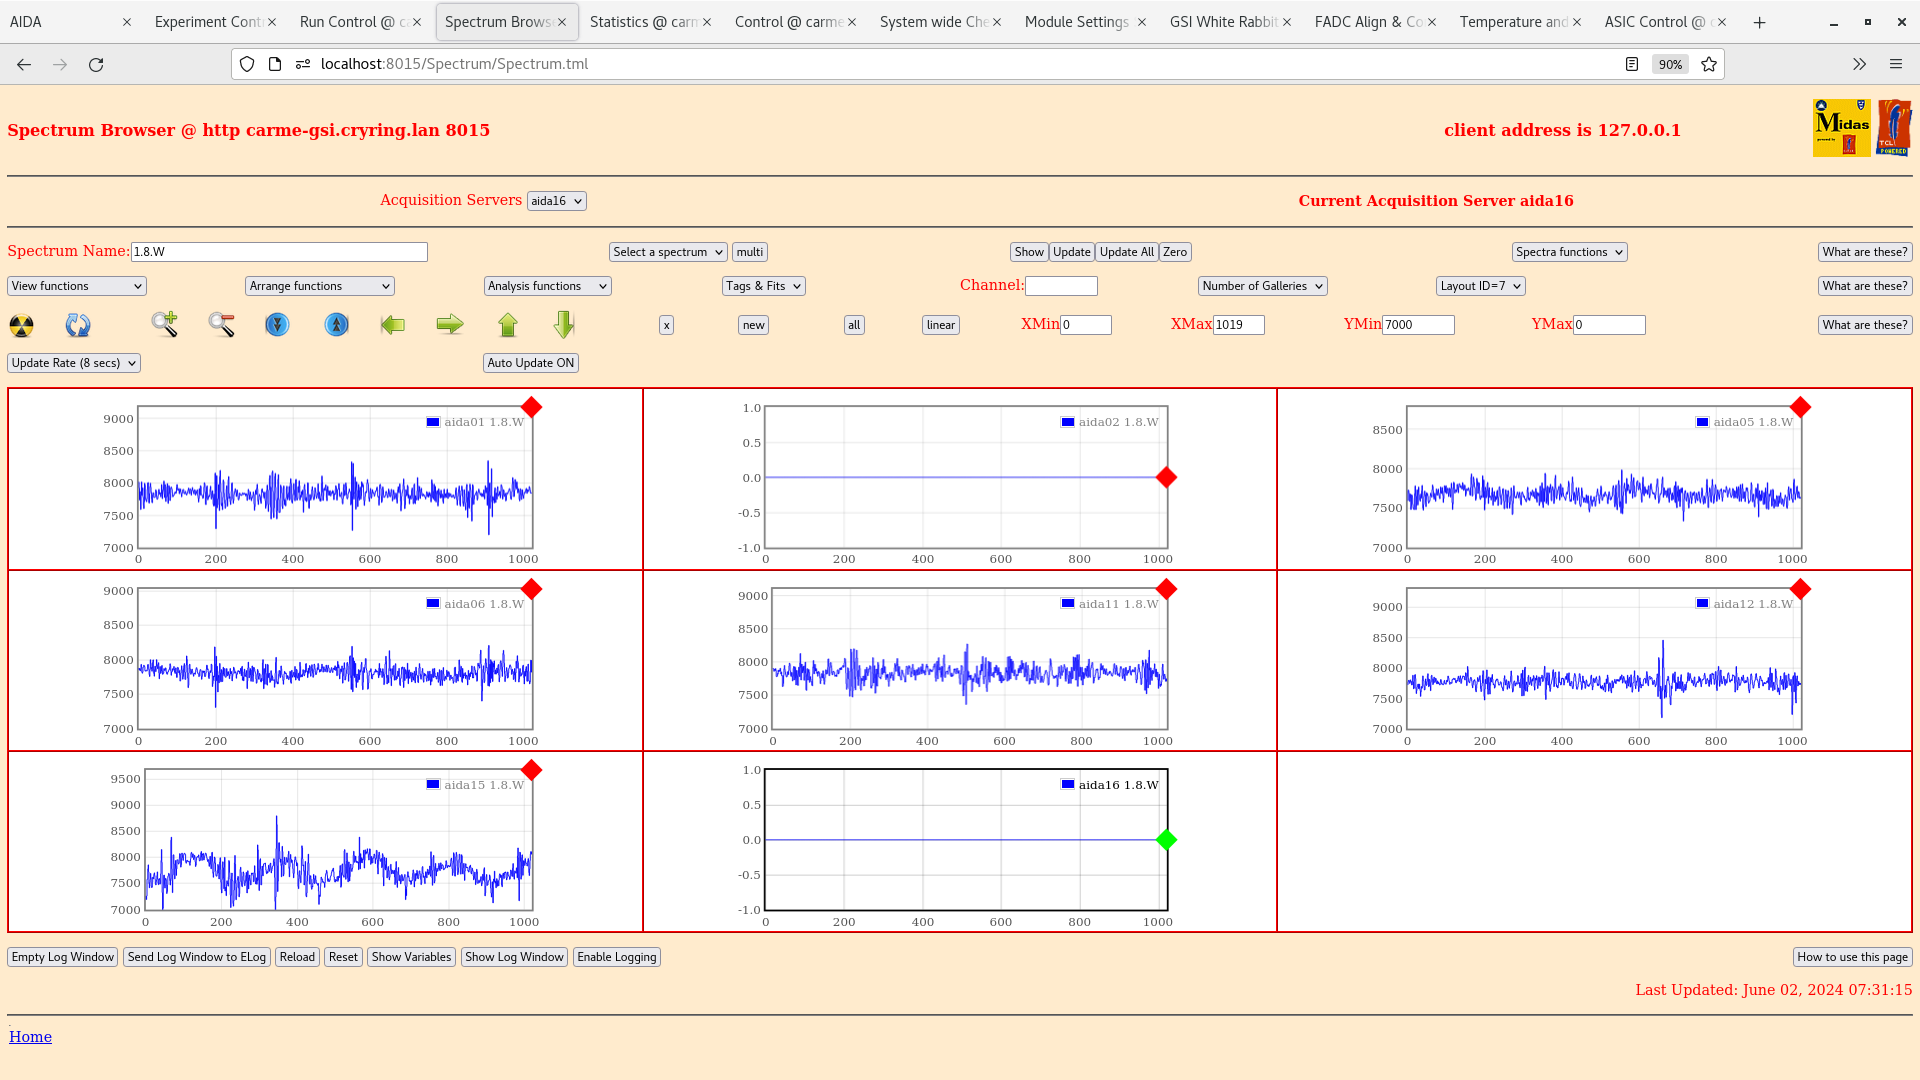Click the green left arrow icon
The image size is (1920, 1080).
pyautogui.click(x=393, y=324)
